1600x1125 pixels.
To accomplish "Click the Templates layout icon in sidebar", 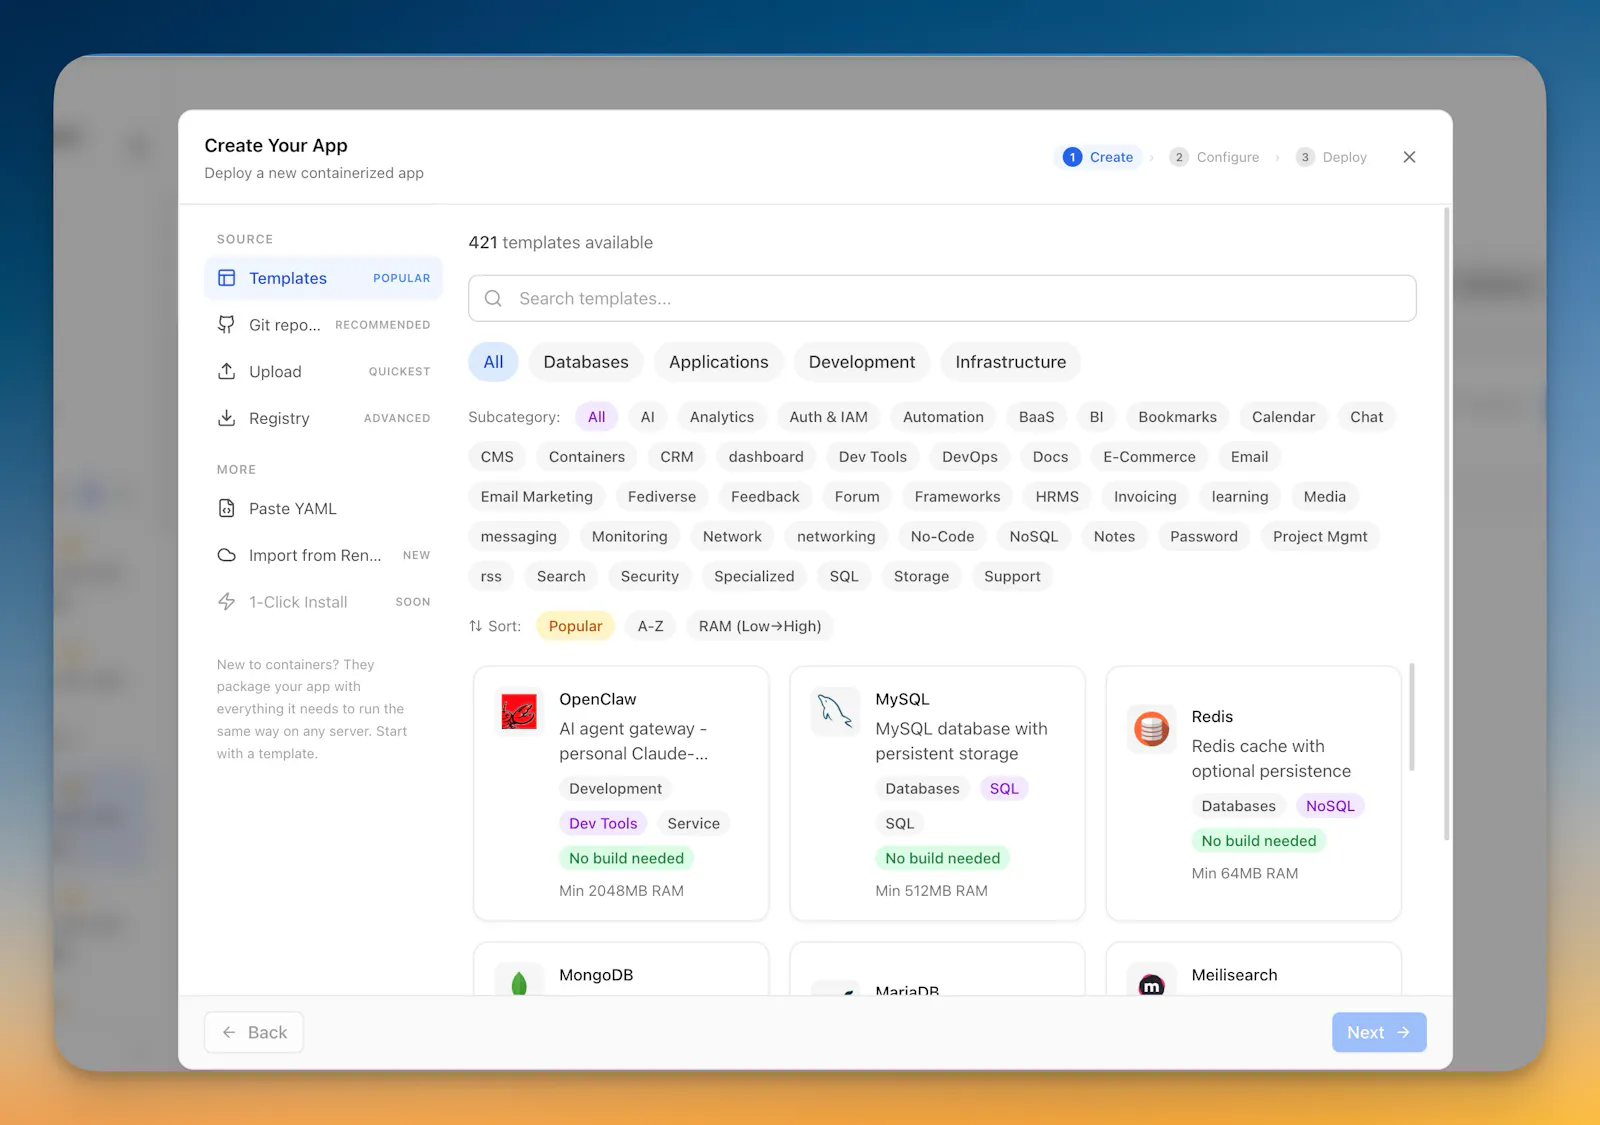I will [227, 278].
